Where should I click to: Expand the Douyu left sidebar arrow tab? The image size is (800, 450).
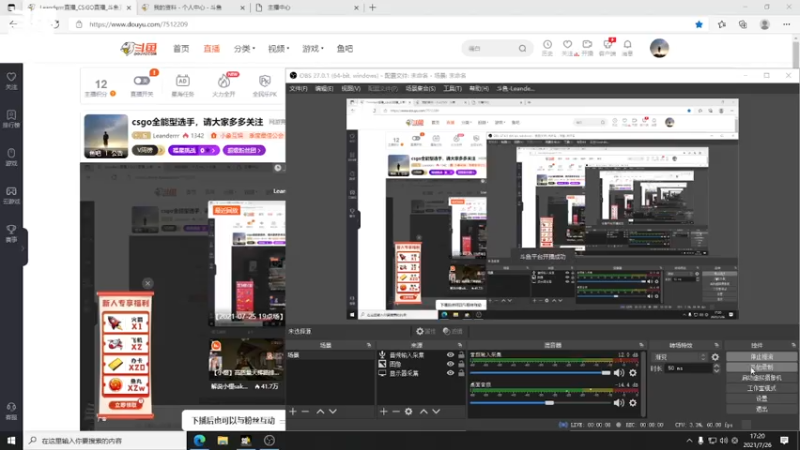point(23,248)
